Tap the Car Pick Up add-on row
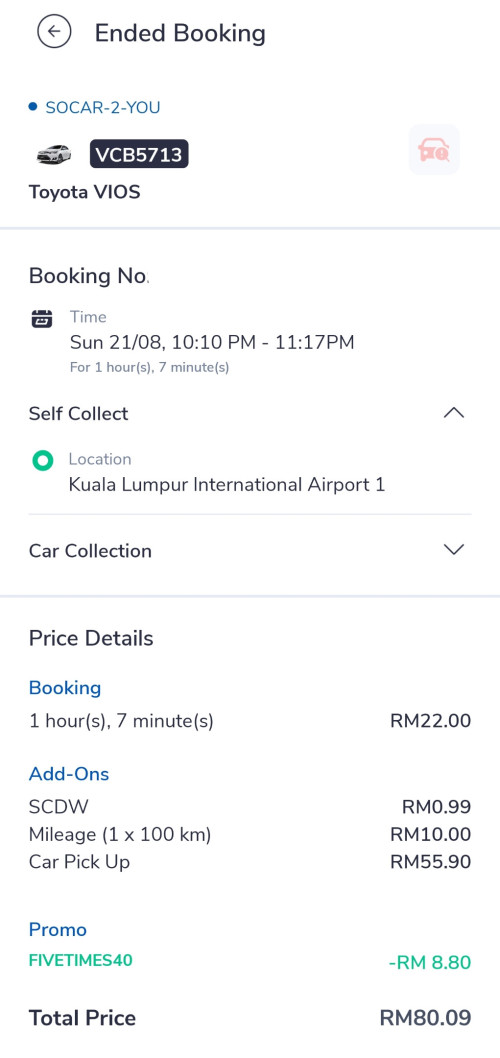 pyautogui.click(x=250, y=862)
